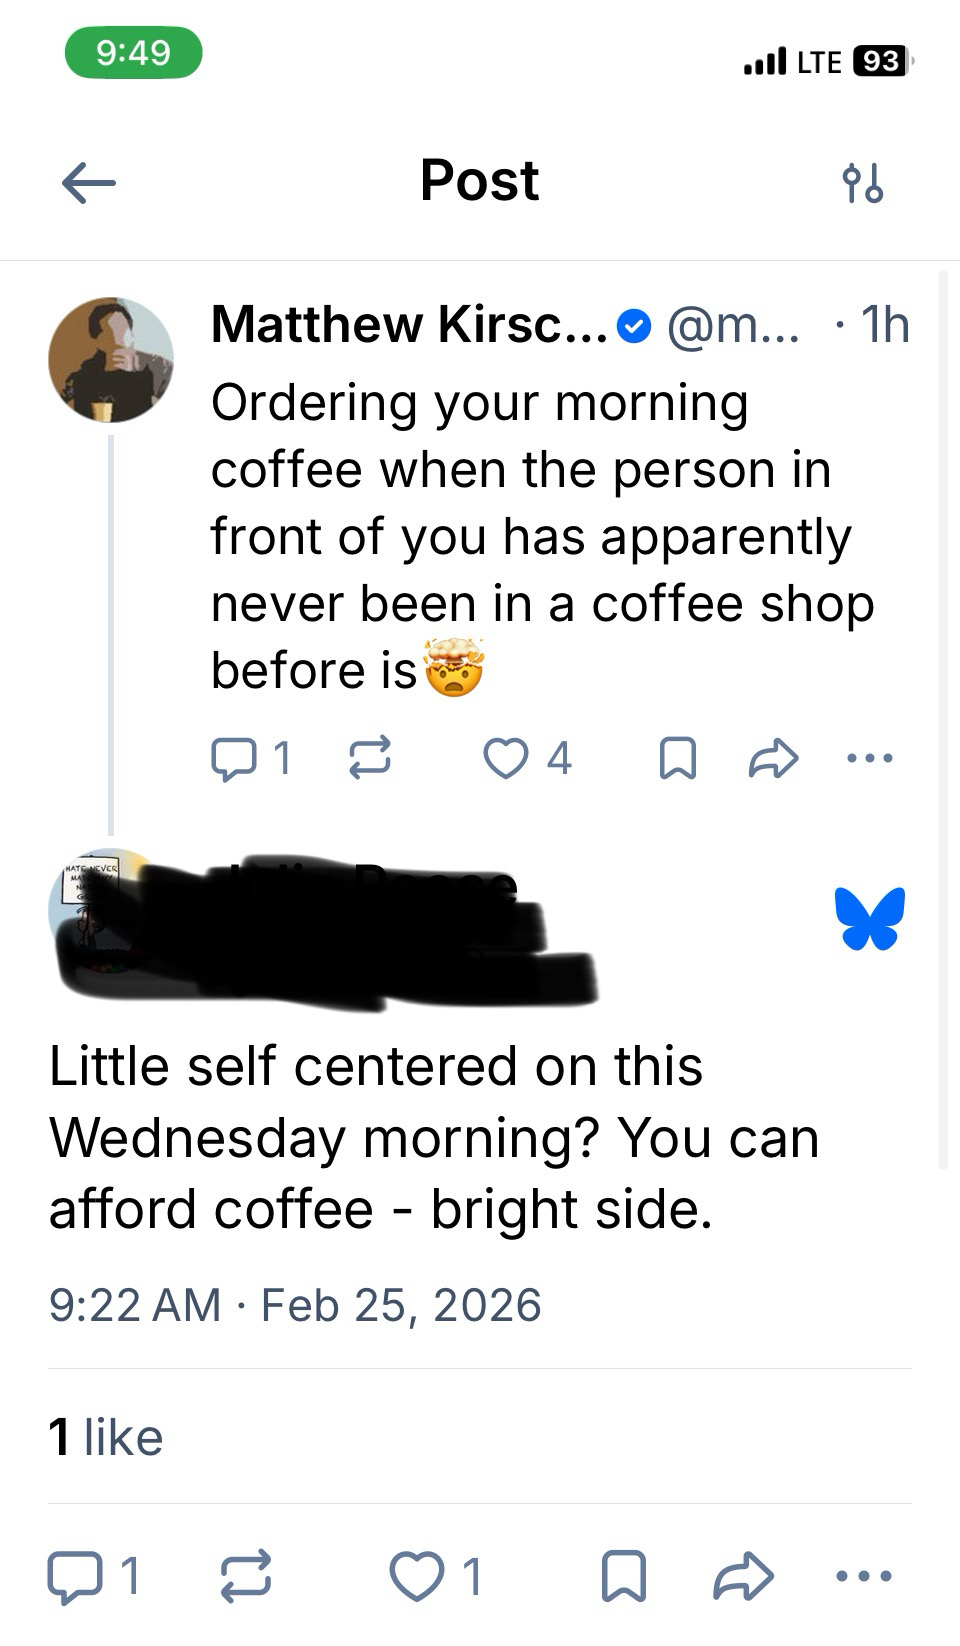
Task: Like Matthew's coffee post
Action: click(506, 758)
